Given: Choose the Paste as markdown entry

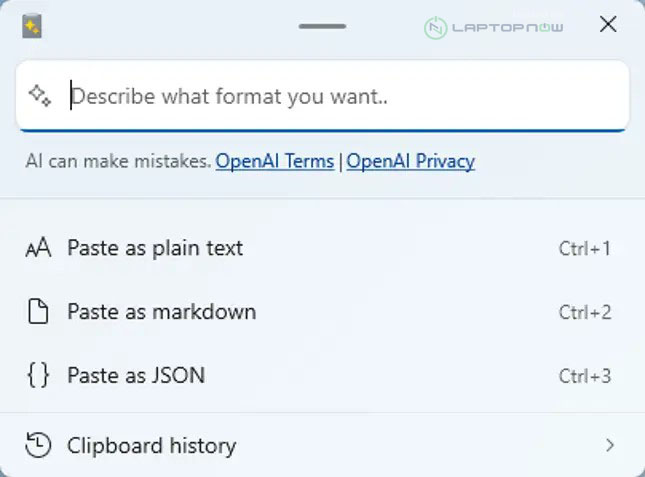Looking at the screenshot, I should pos(161,312).
